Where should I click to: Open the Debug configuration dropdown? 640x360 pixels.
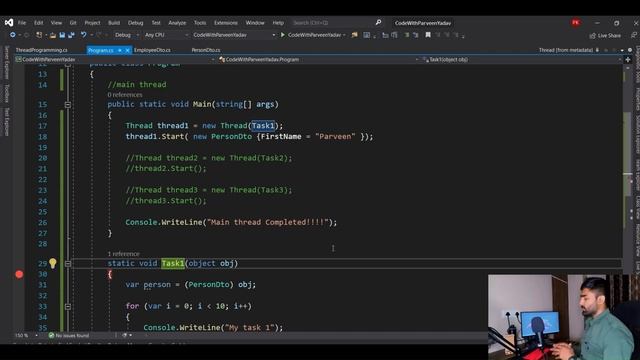(127, 35)
